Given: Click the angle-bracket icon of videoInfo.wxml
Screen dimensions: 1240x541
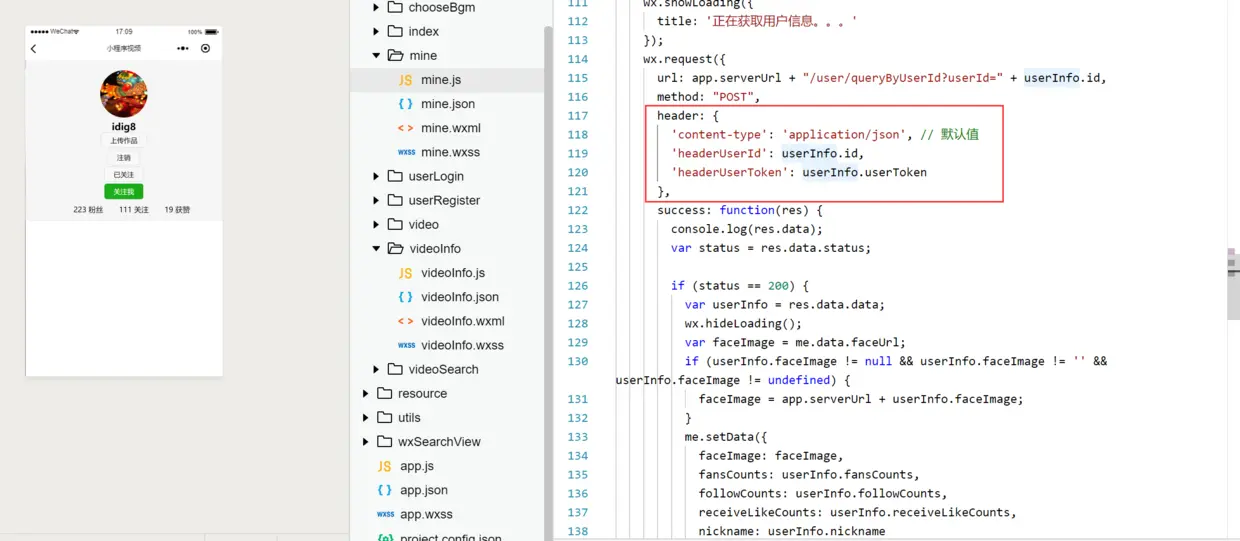Looking at the screenshot, I should click(405, 321).
